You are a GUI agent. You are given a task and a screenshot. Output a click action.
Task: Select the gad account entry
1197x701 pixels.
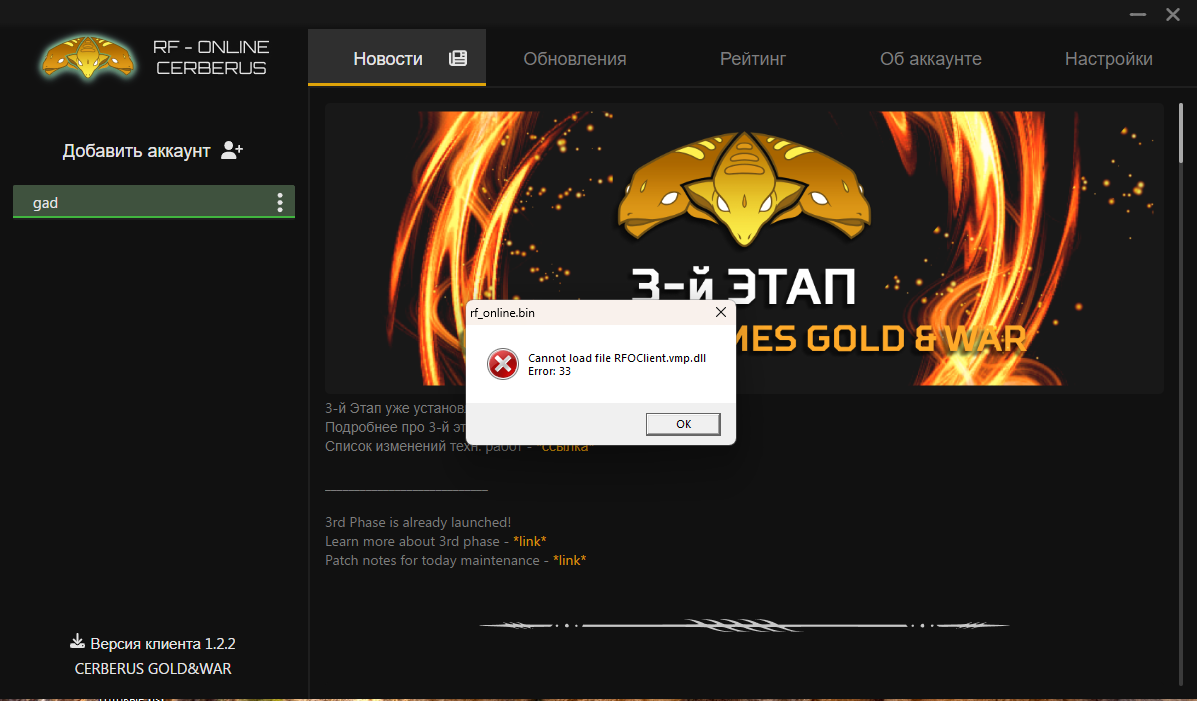pos(153,202)
